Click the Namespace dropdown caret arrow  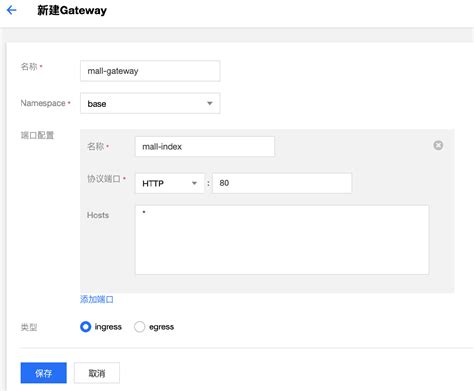(210, 103)
